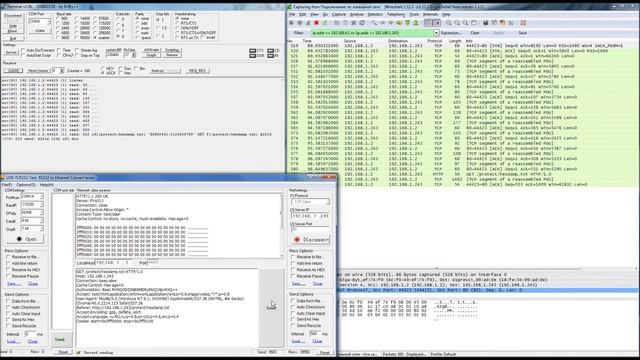Viewport: 640px width, 360px height.
Task: Open Wireshark Telephony menu
Action: click(x=396, y=14)
